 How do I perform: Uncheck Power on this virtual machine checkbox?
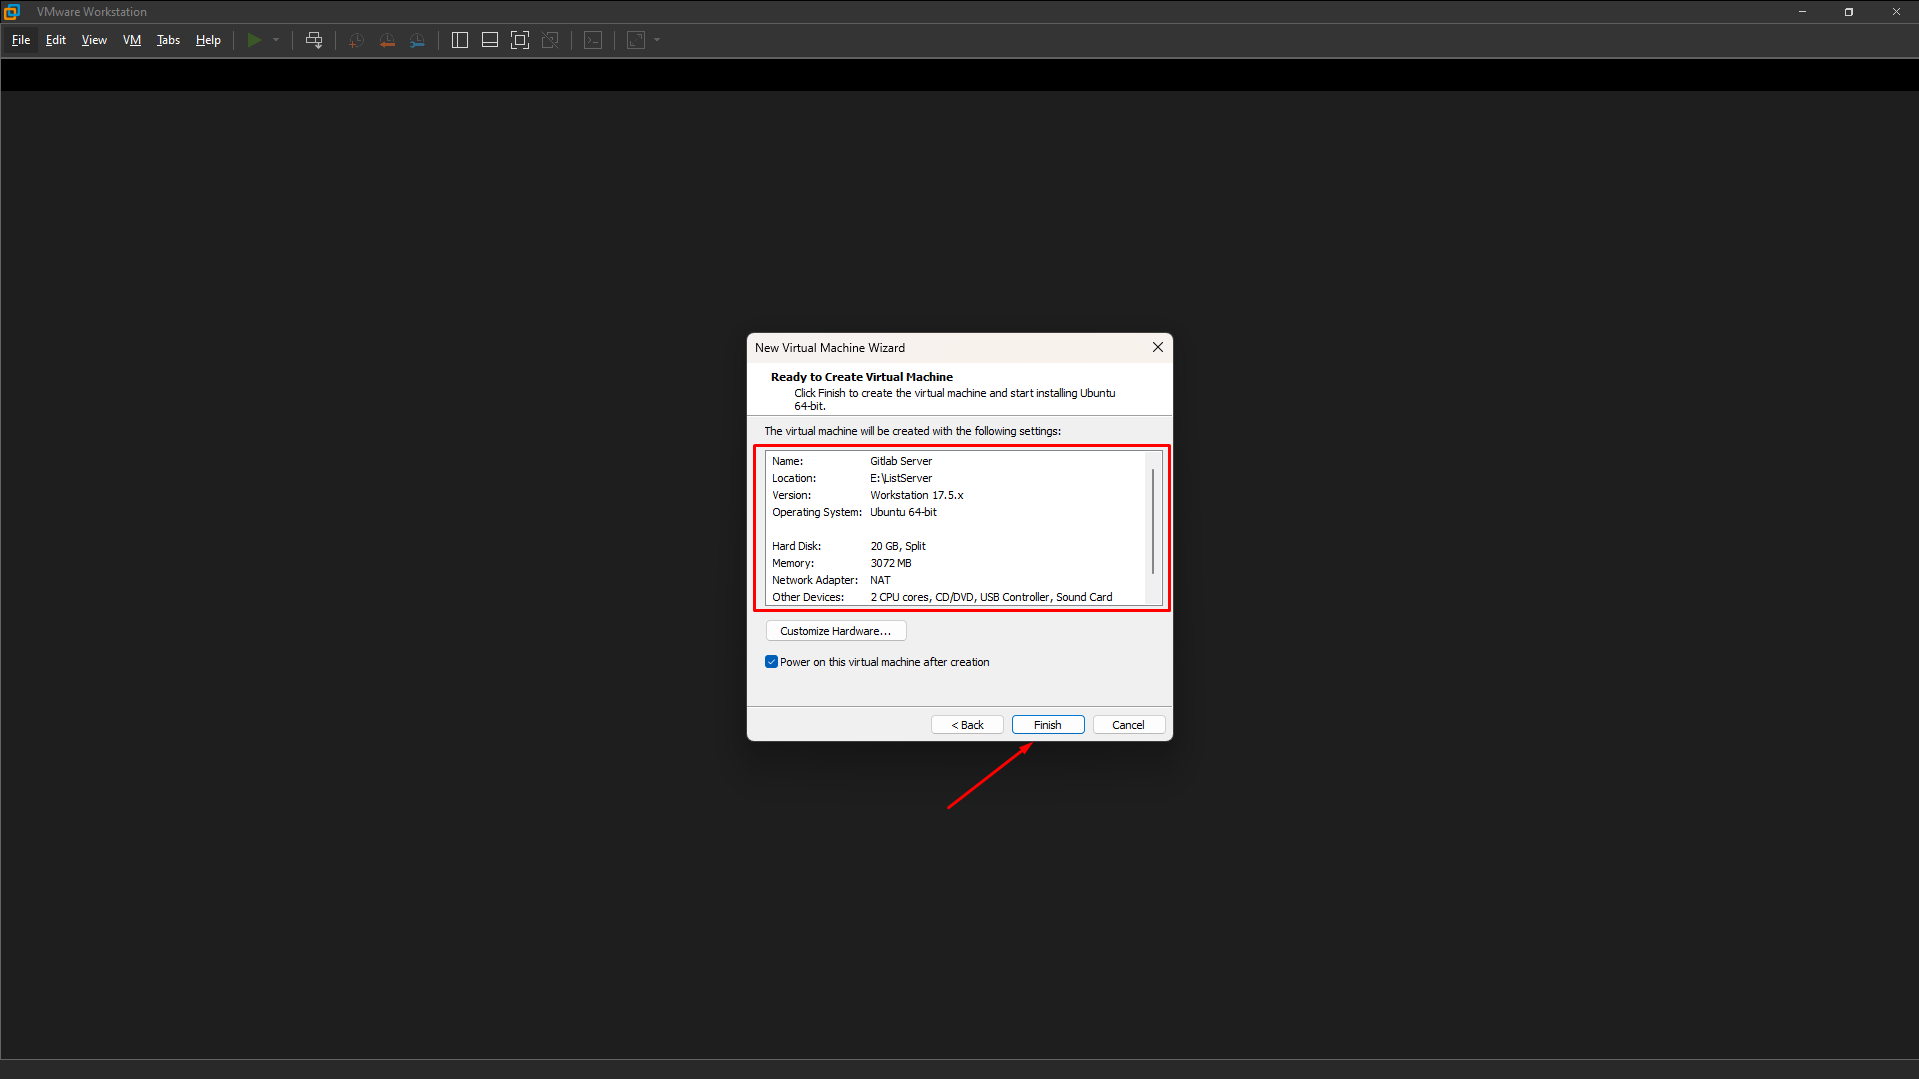click(771, 662)
